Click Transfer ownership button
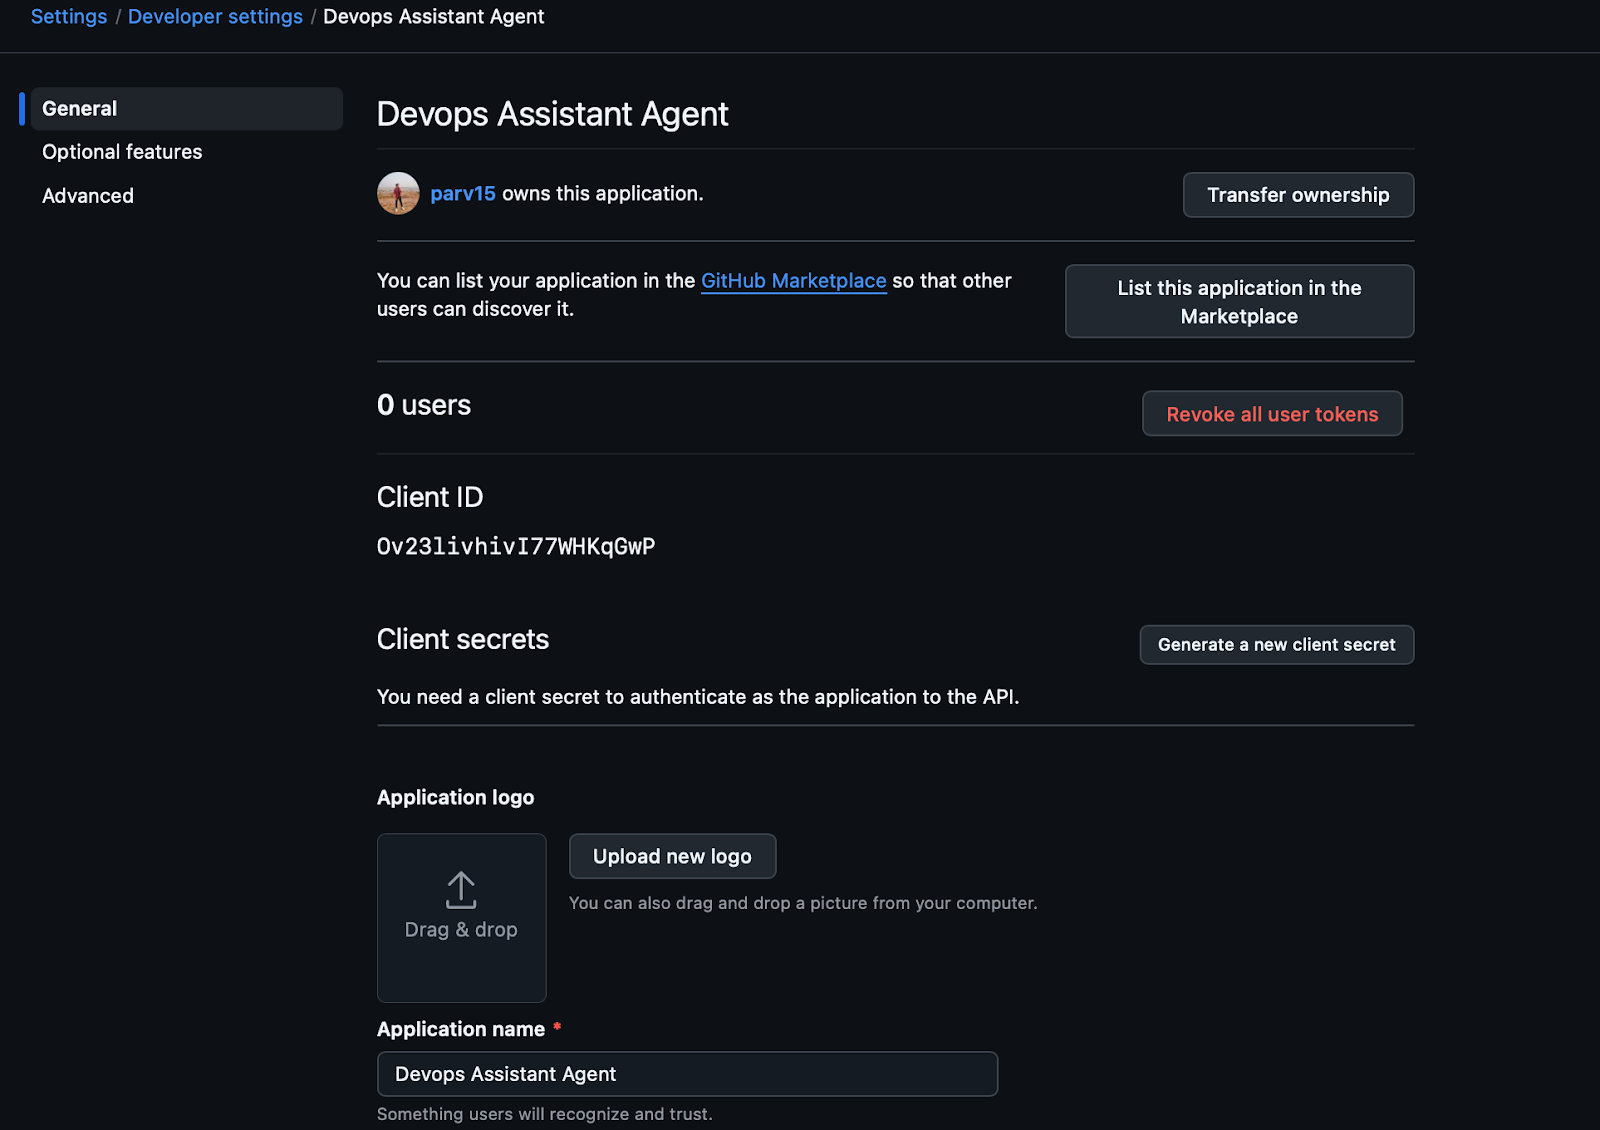The height and width of the screenshot is (1130, 1600). click(1298, 195)
